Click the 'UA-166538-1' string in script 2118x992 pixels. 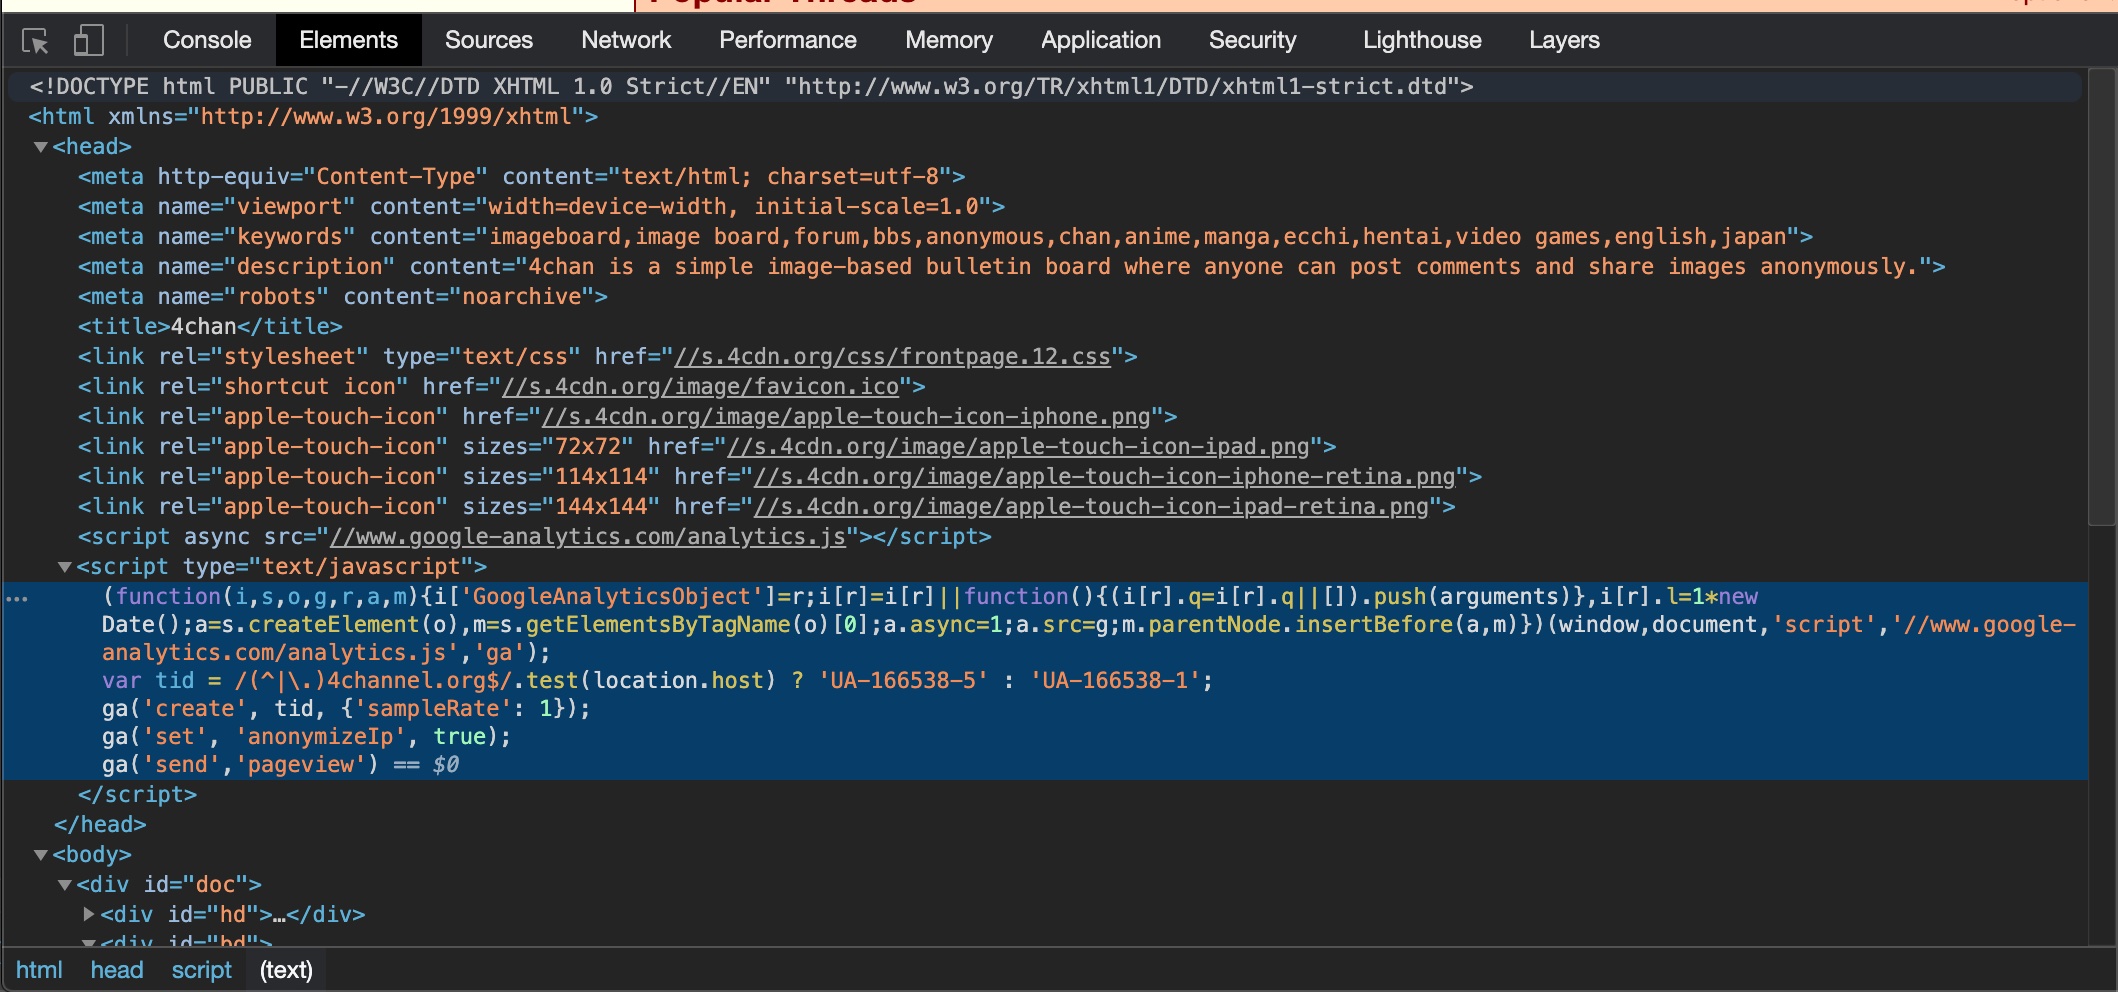click(1115, 681)
